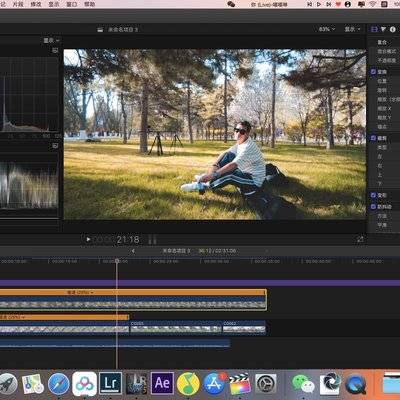400x400 pixels.
Task: Click the 锚点 anchor row
Action: click(x=382, y=126)
